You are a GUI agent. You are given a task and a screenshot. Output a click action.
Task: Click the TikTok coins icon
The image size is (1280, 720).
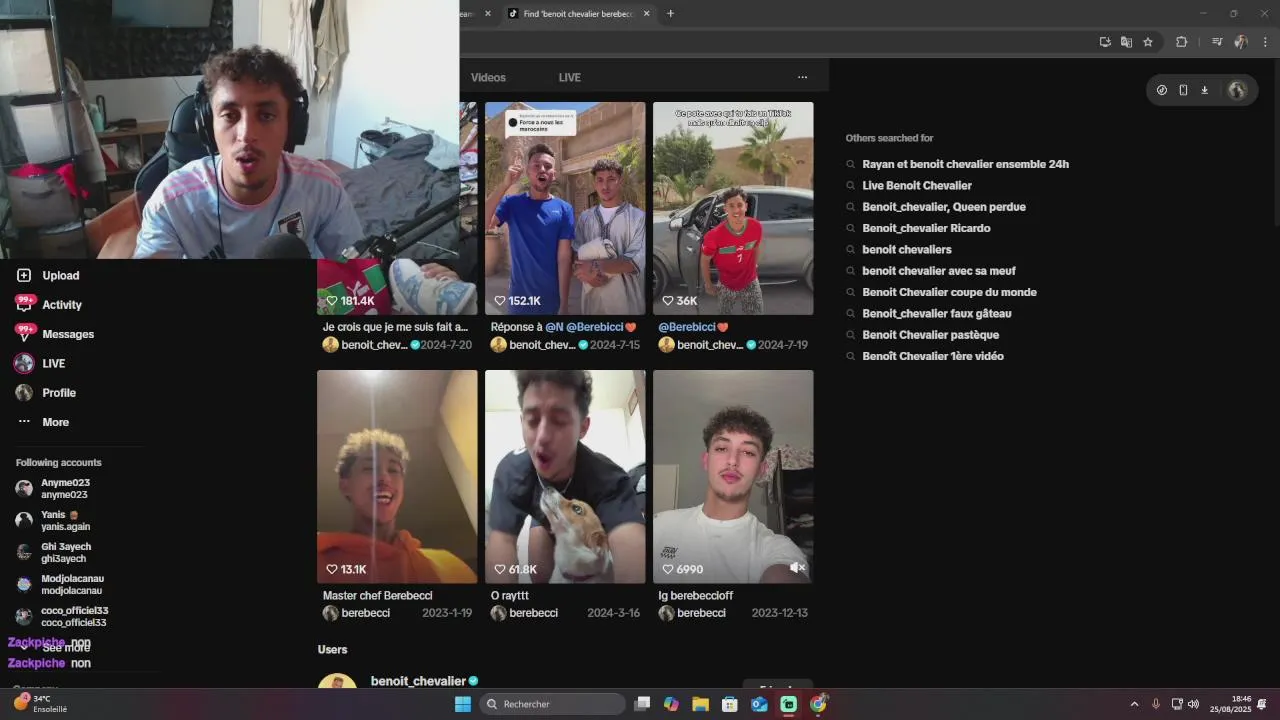(x=1162, y=90)
